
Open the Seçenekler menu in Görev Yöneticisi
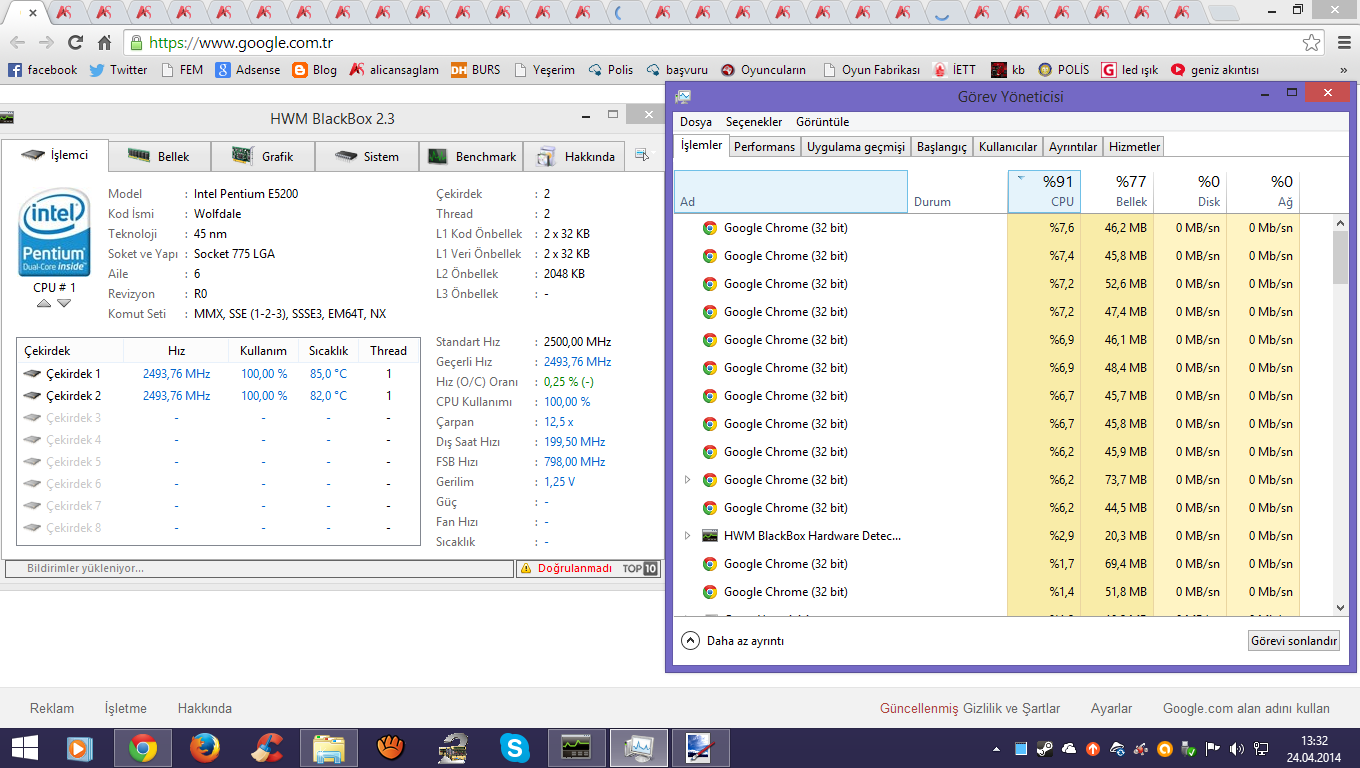(754, 122)
